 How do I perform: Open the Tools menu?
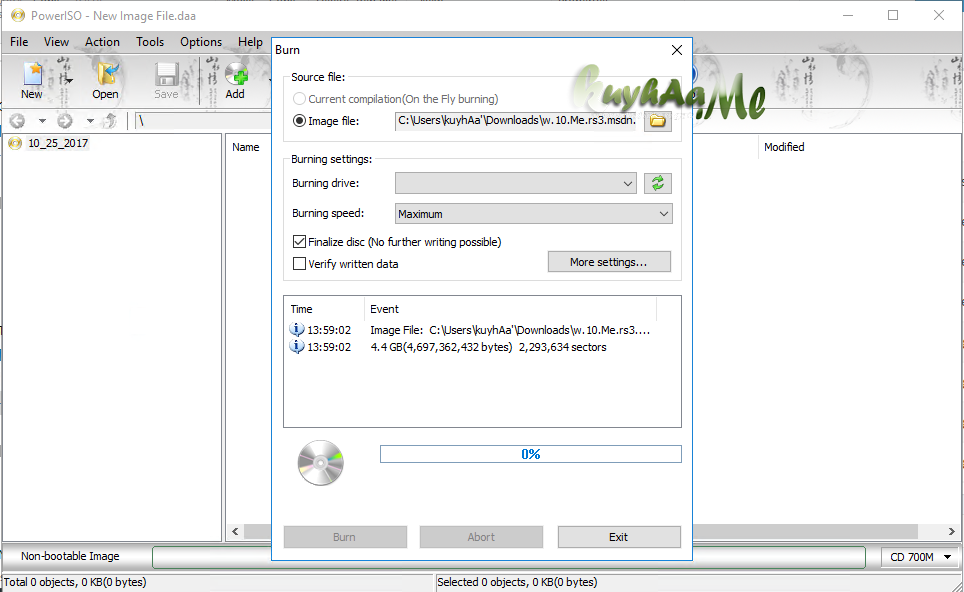[150, 42]
